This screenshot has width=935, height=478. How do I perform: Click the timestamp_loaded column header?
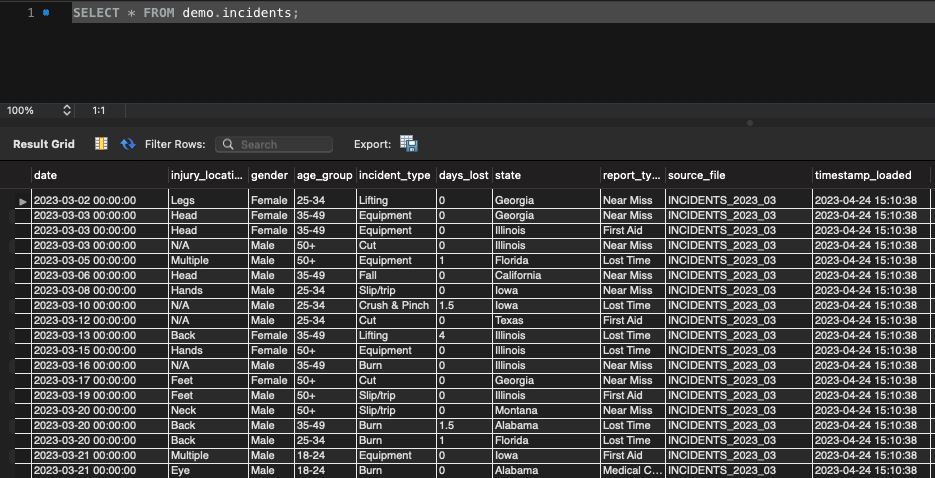point(871,175)
